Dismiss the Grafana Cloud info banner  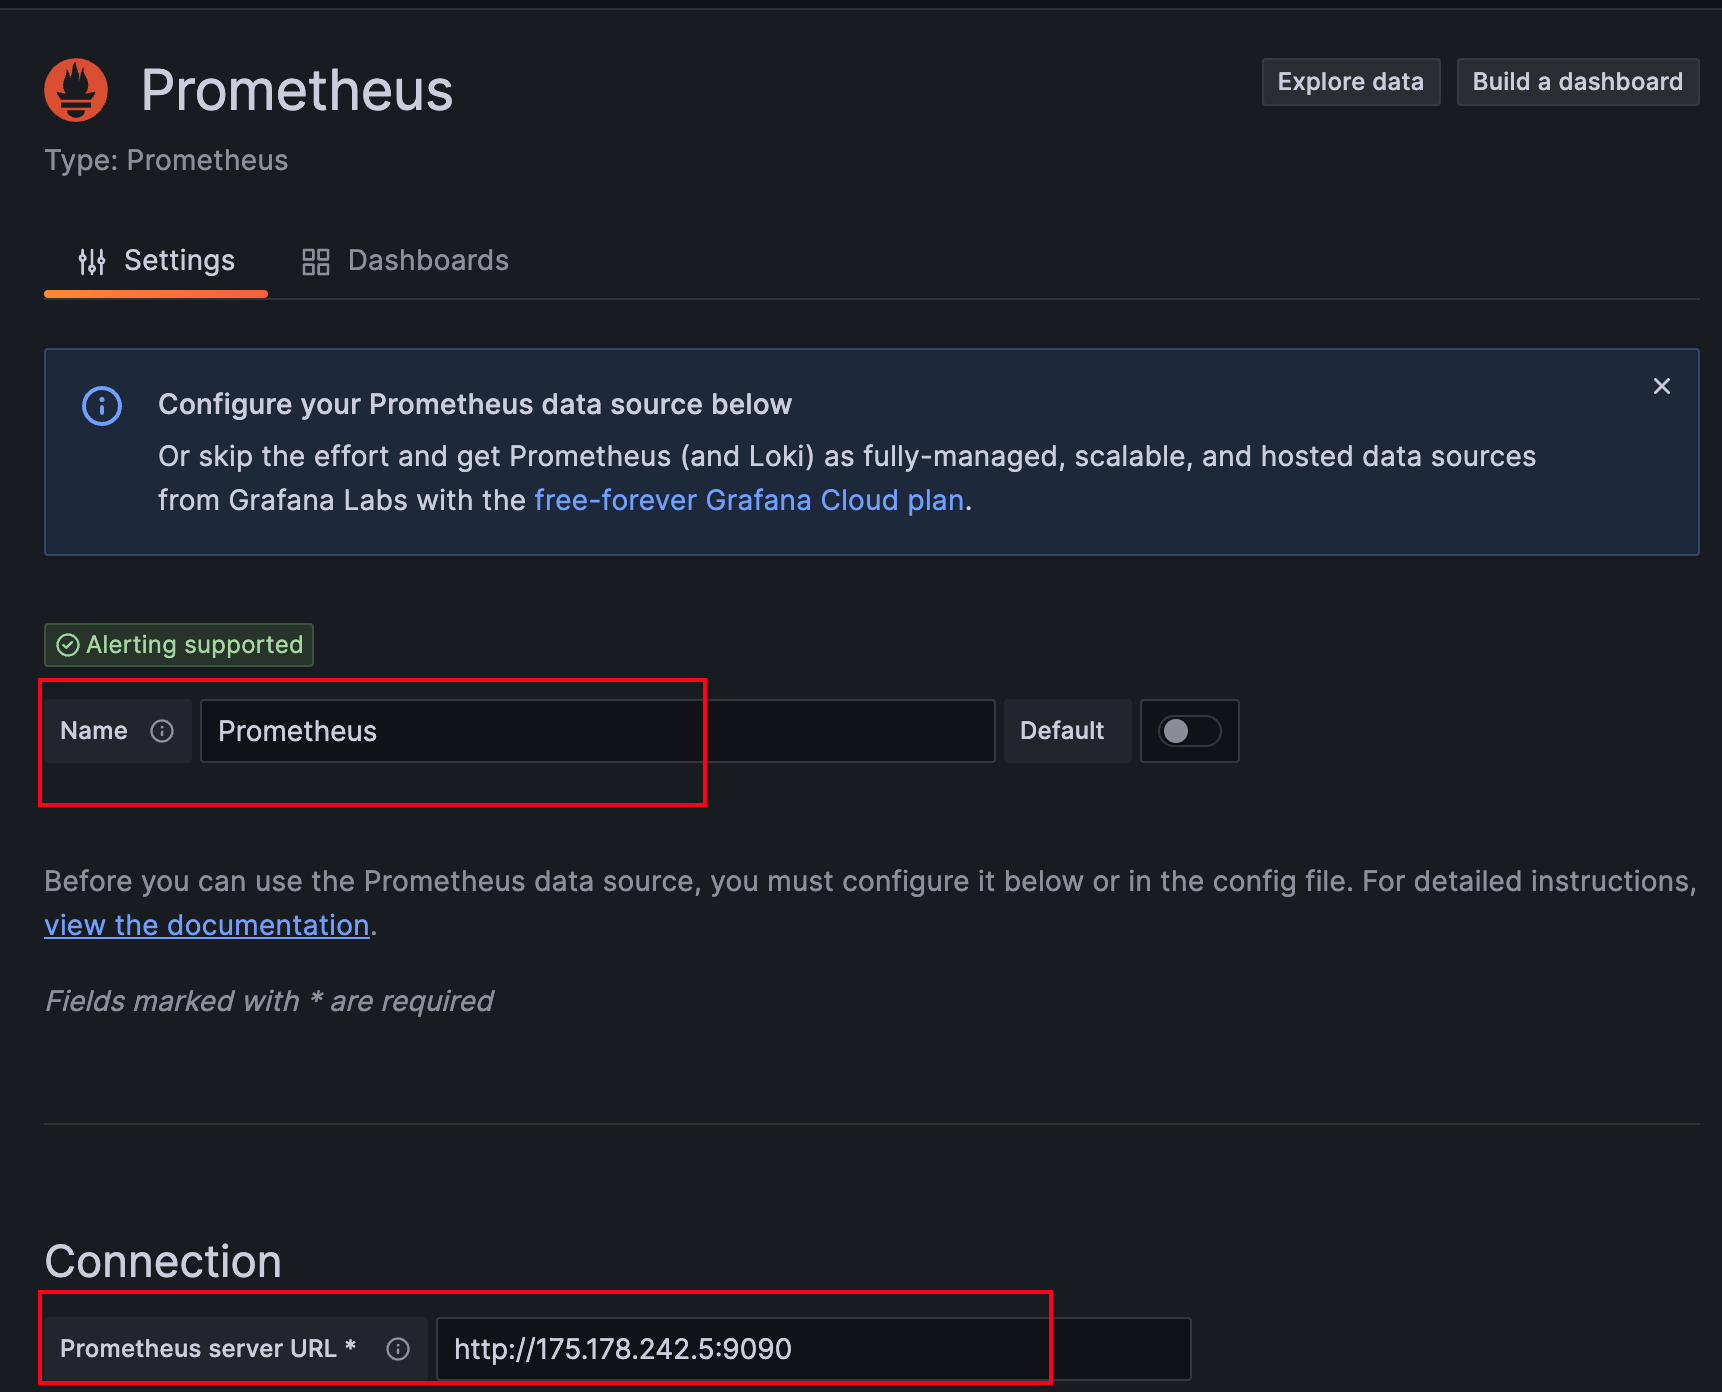(x=1662, y=386)
